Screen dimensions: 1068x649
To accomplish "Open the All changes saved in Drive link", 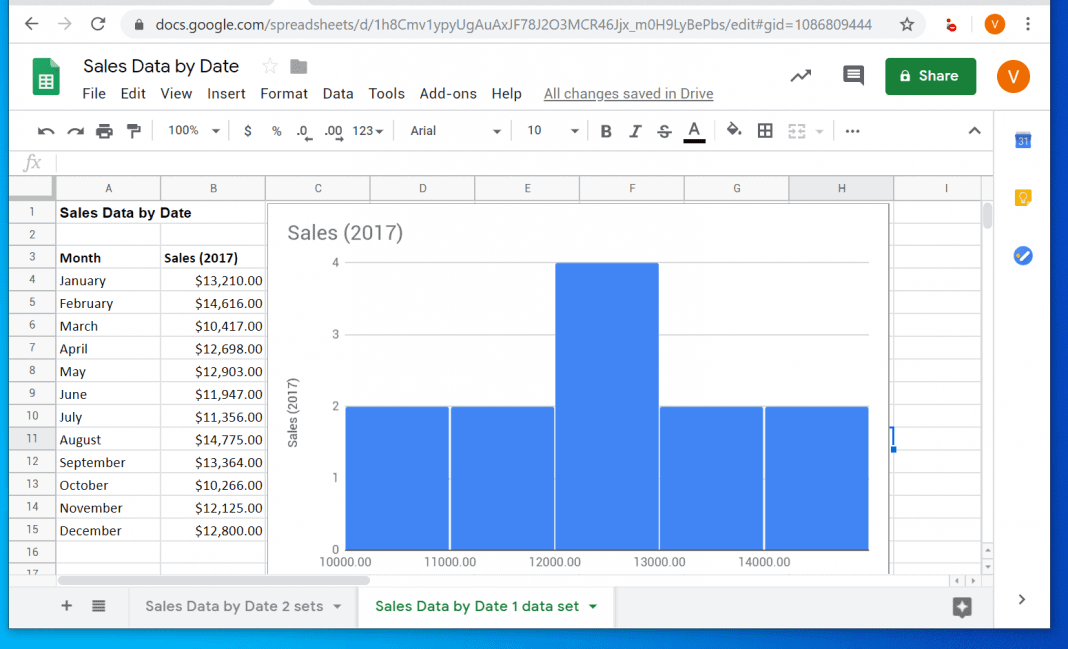I will pos(628,93).
